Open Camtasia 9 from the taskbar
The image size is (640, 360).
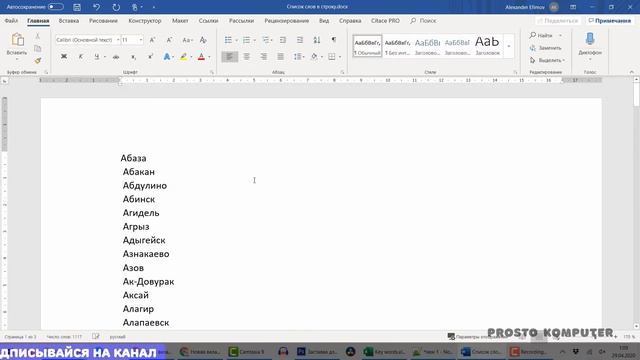point(247,351)
